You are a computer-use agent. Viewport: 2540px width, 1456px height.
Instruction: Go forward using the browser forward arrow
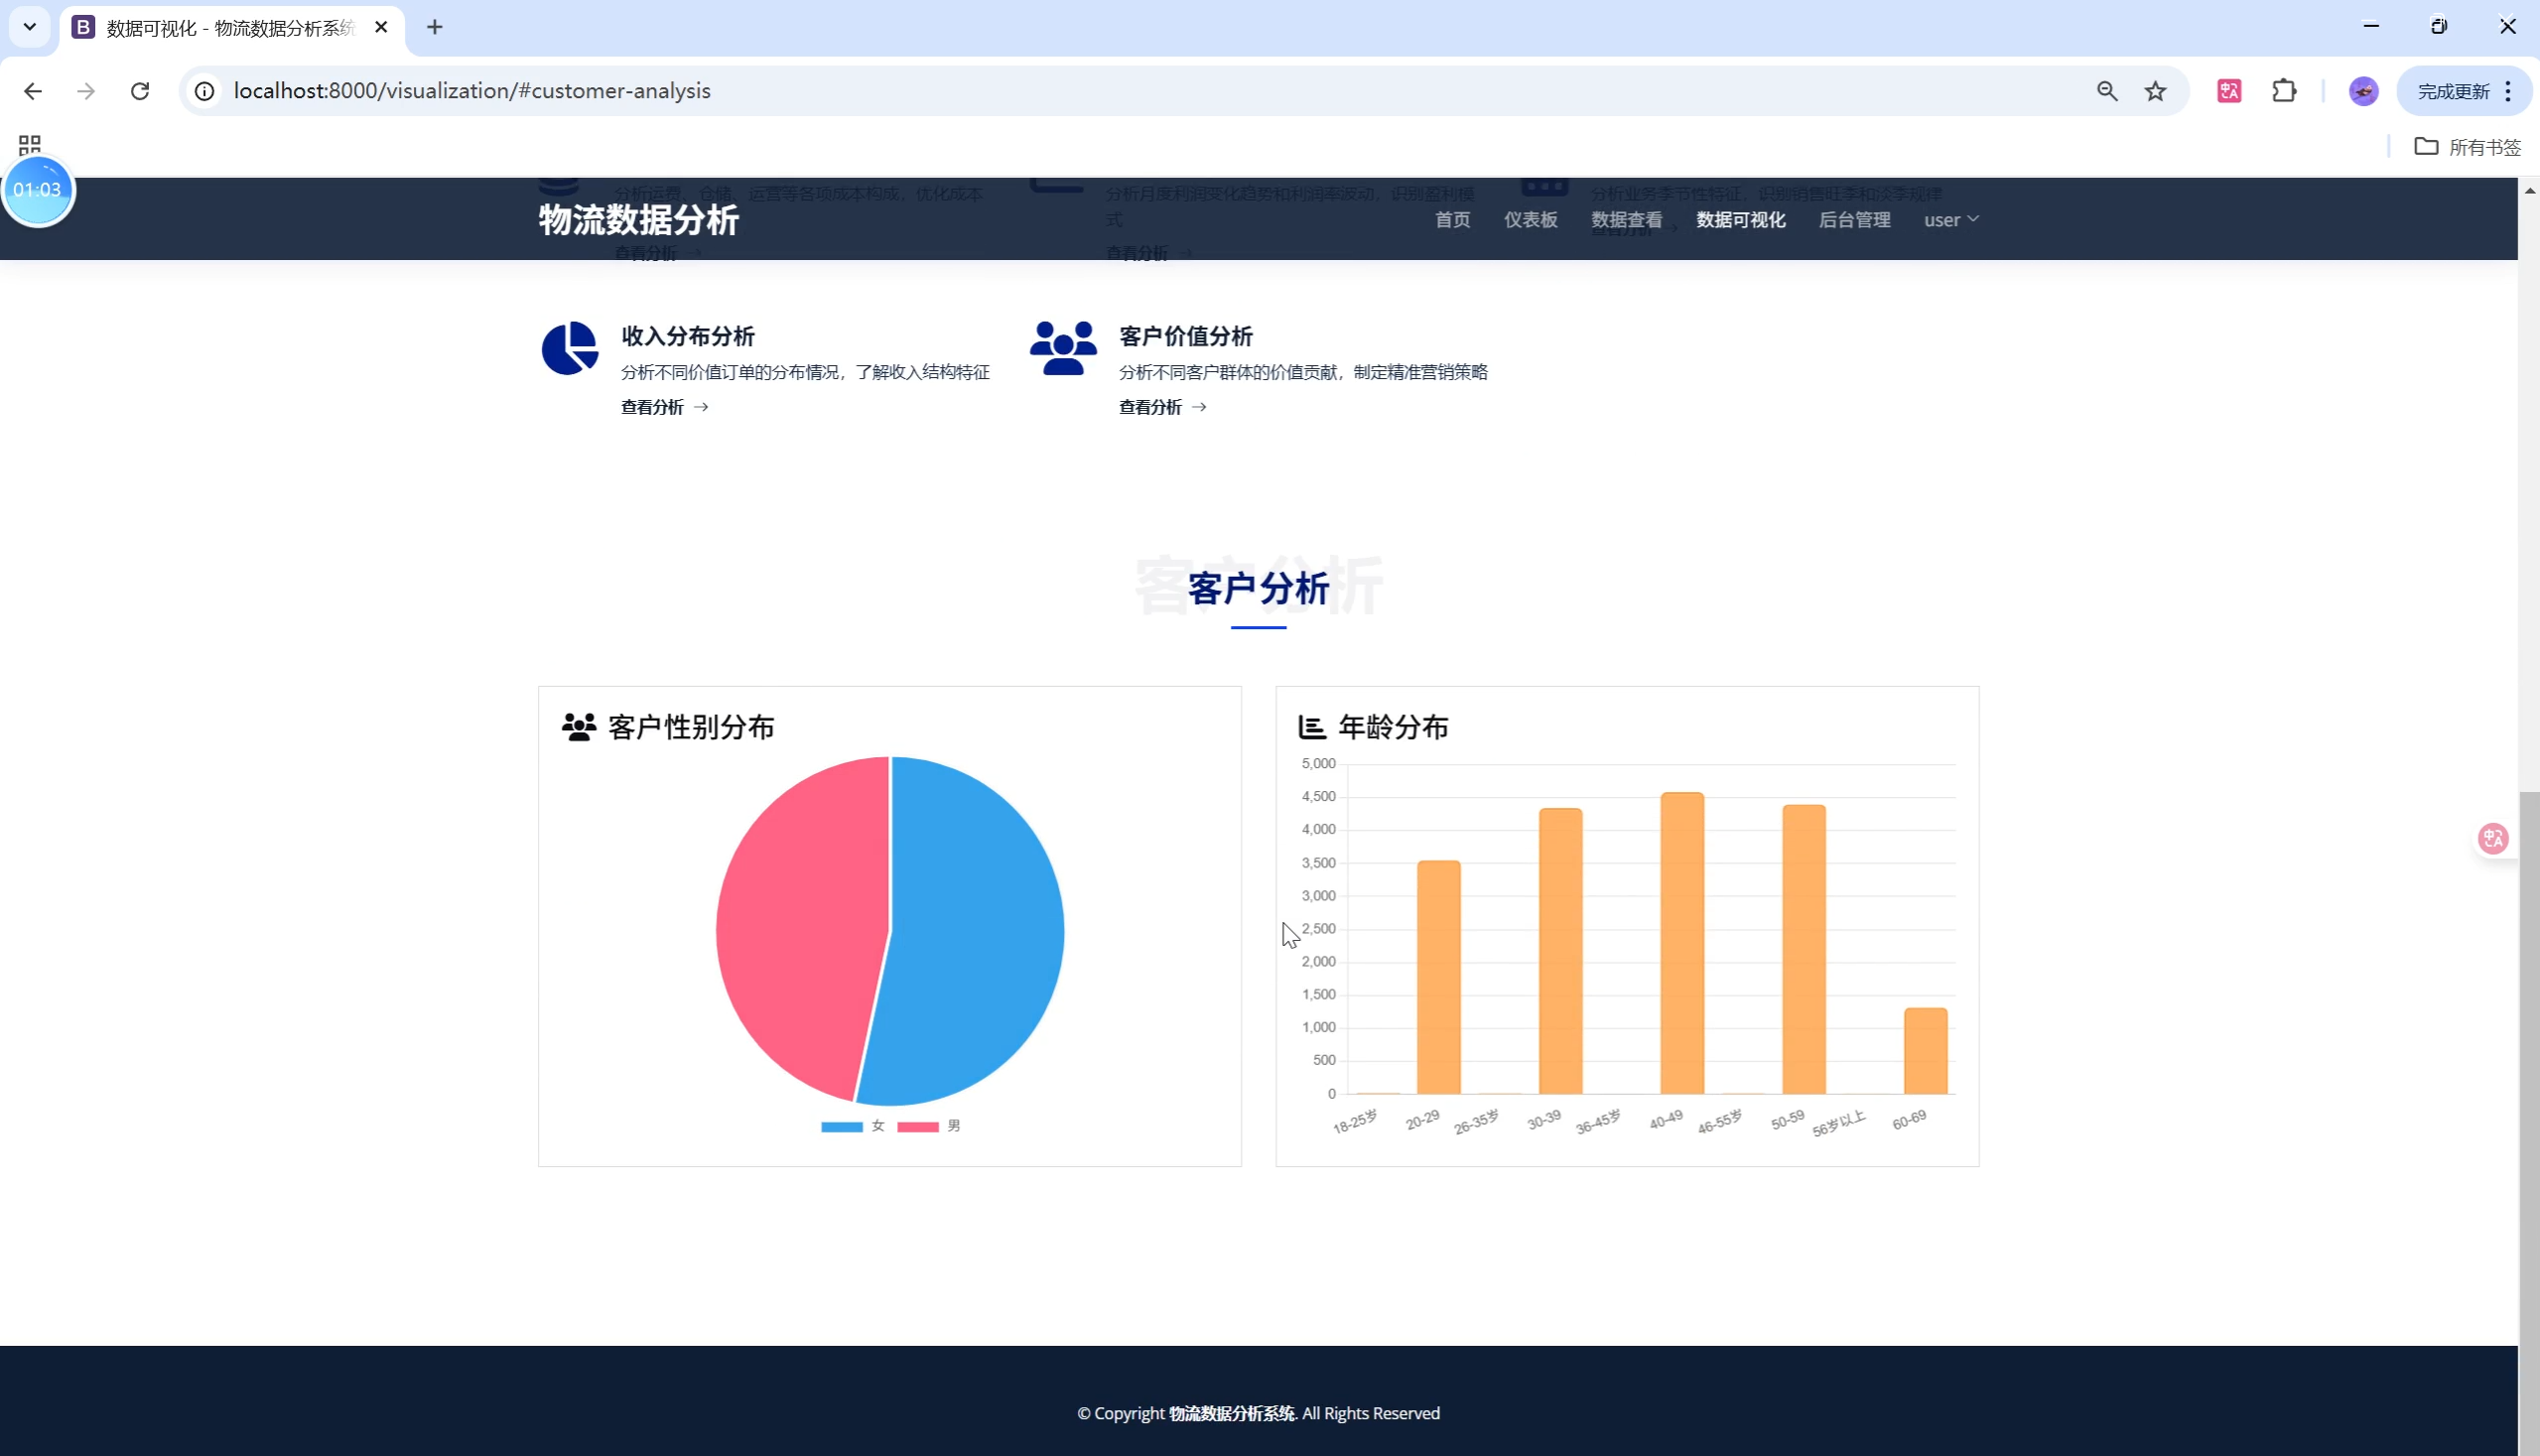[x=86, y=91]
